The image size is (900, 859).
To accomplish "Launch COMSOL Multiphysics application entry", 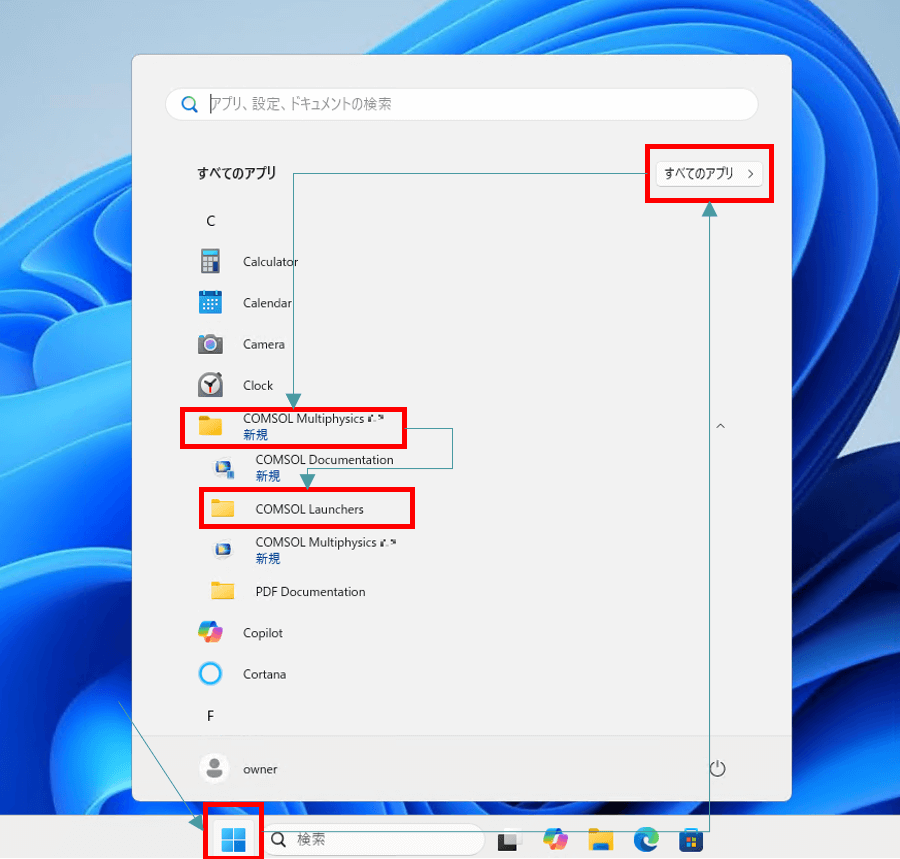I will pyautogui.click(x=323, y=550).
